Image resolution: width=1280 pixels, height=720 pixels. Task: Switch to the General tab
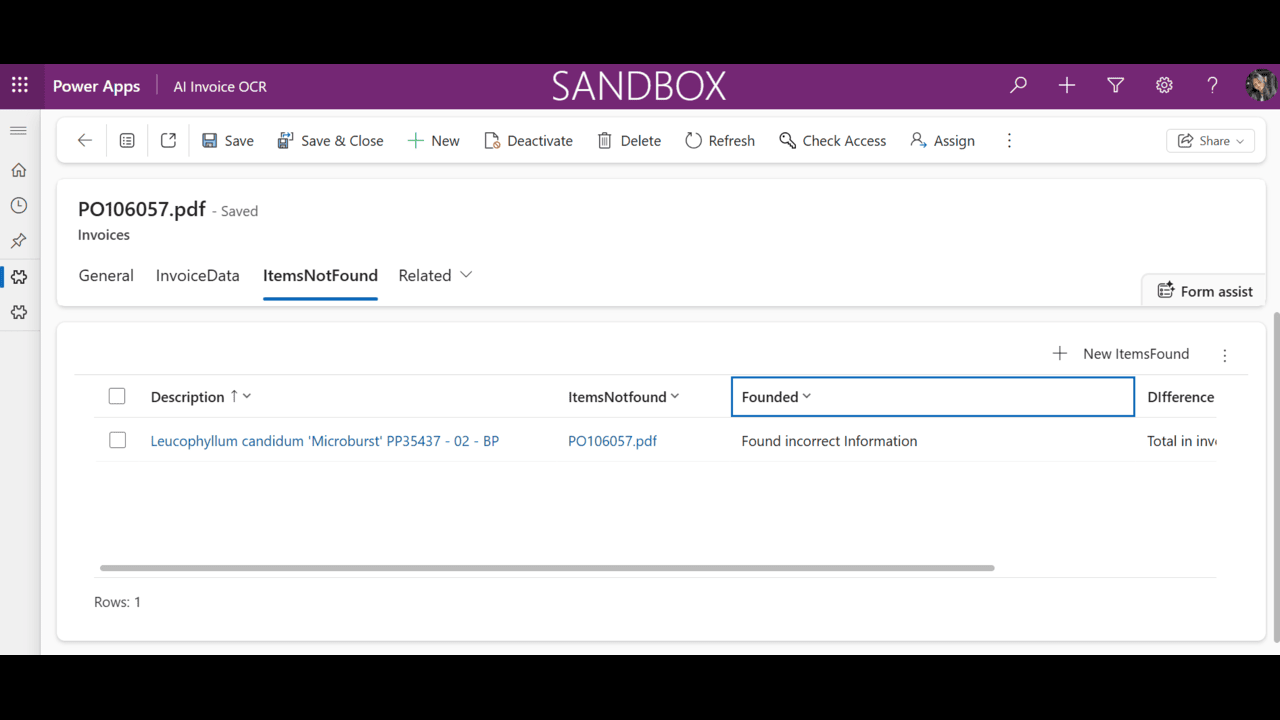coord(106,275)
